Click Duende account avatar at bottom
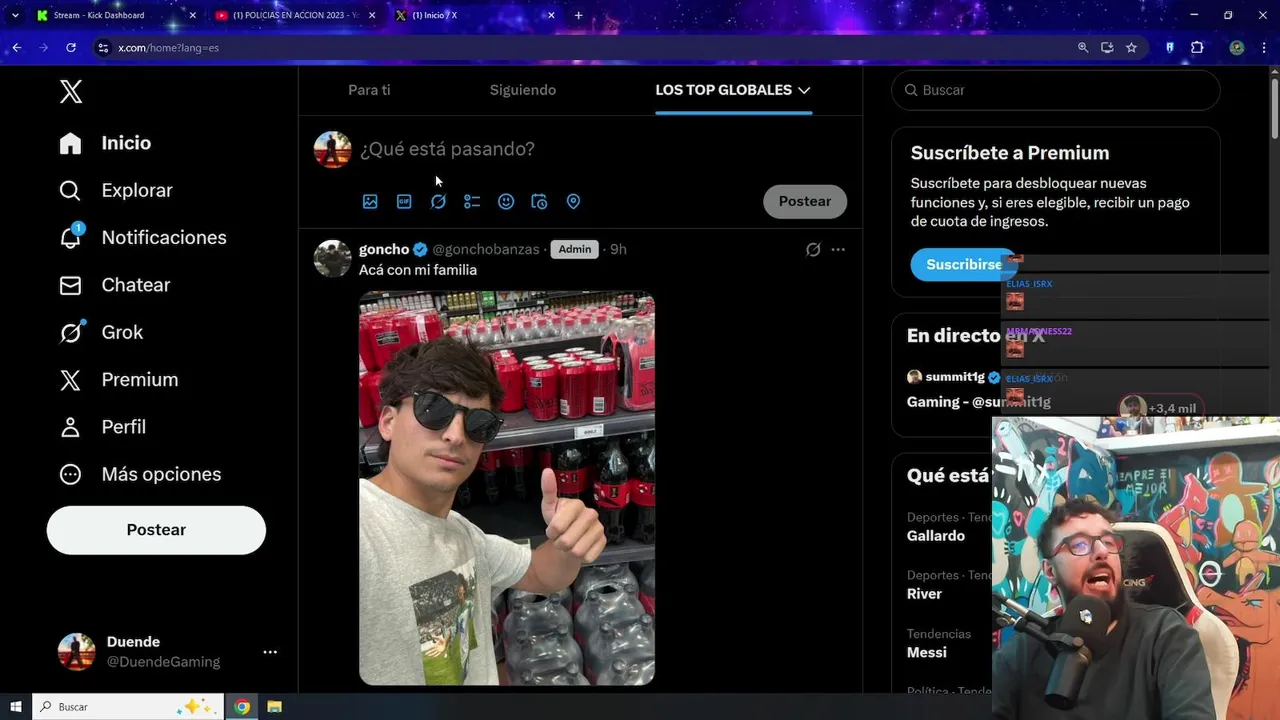The height and width of the screenshot is (720, 1280). point(77,652)
